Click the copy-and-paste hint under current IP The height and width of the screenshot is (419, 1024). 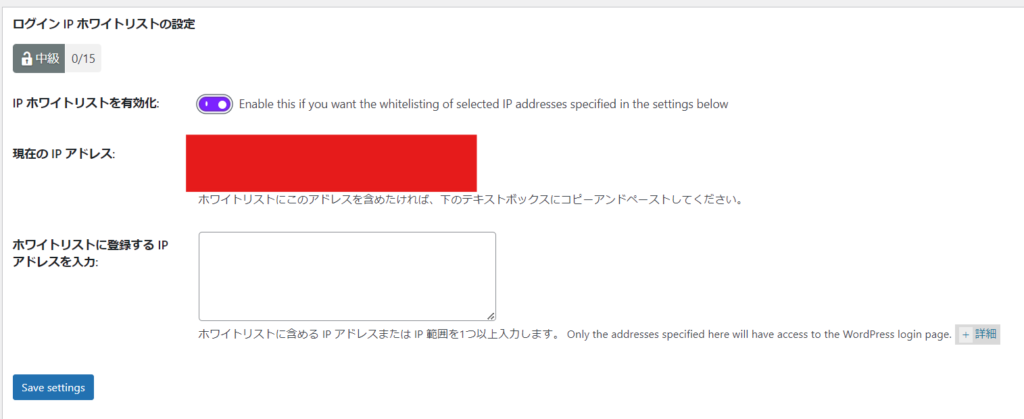470,199
